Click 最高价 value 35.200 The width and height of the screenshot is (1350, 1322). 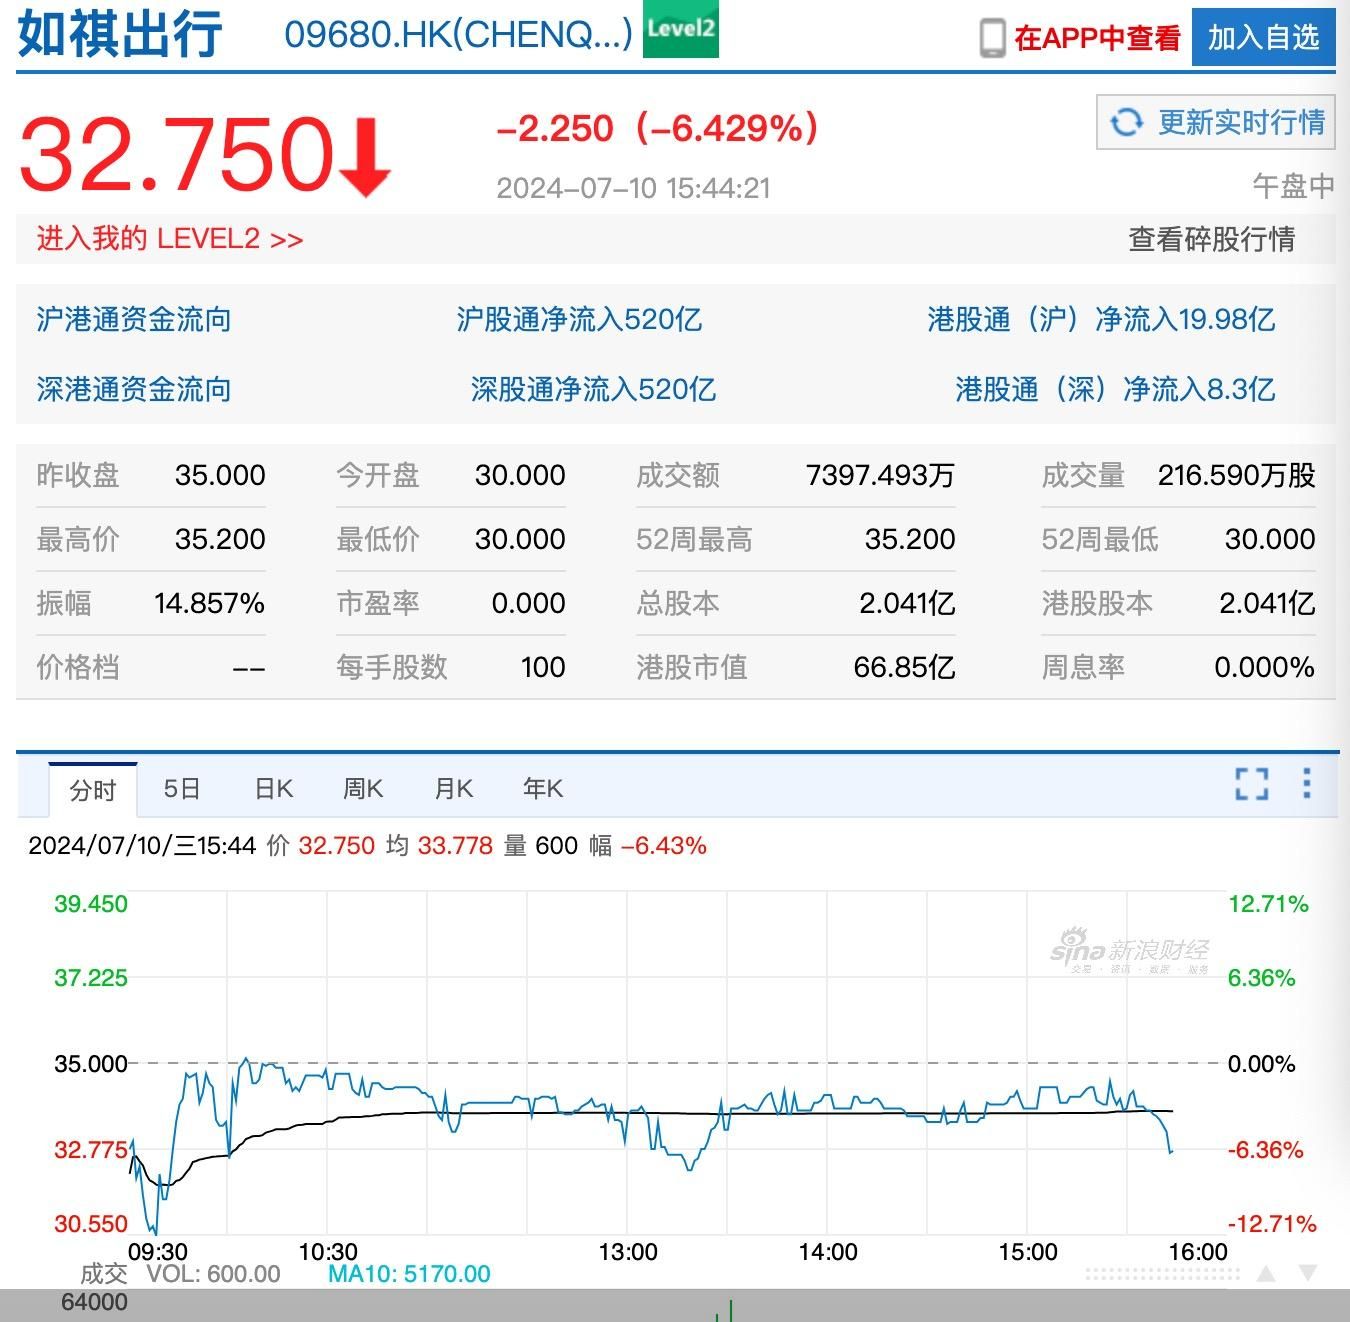click(x=220, y=539)
